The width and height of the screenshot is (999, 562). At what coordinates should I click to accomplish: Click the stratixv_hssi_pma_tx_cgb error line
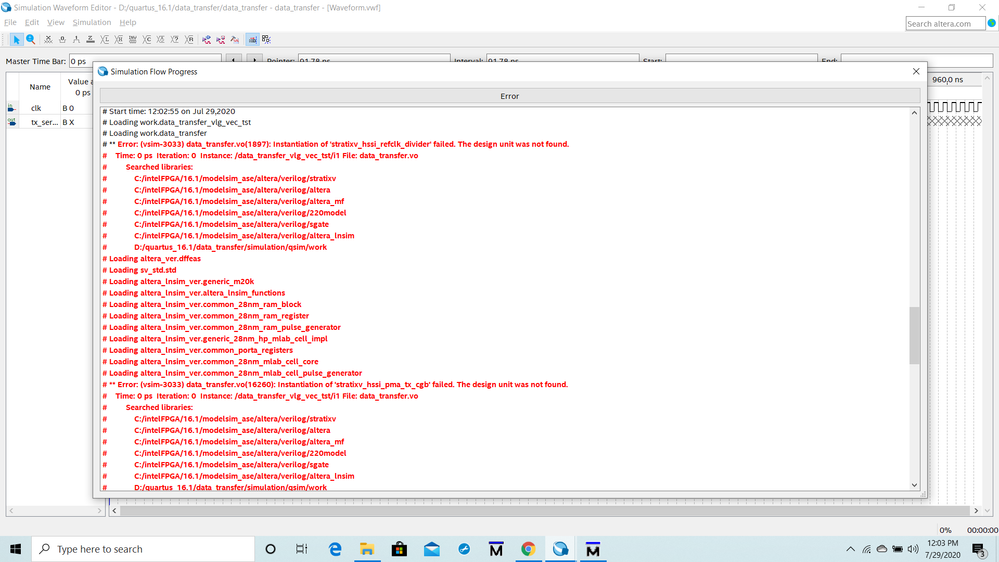pos(335,384)
